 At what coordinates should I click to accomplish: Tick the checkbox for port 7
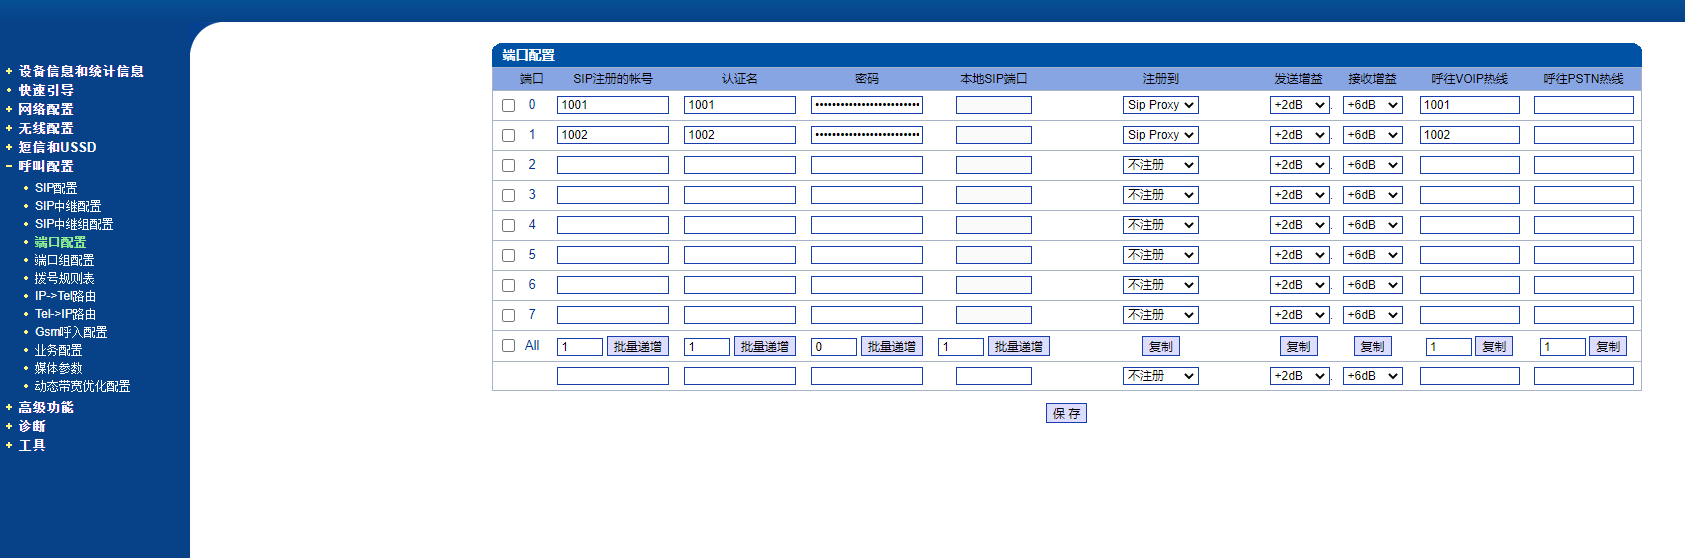[x=508, y=315]
